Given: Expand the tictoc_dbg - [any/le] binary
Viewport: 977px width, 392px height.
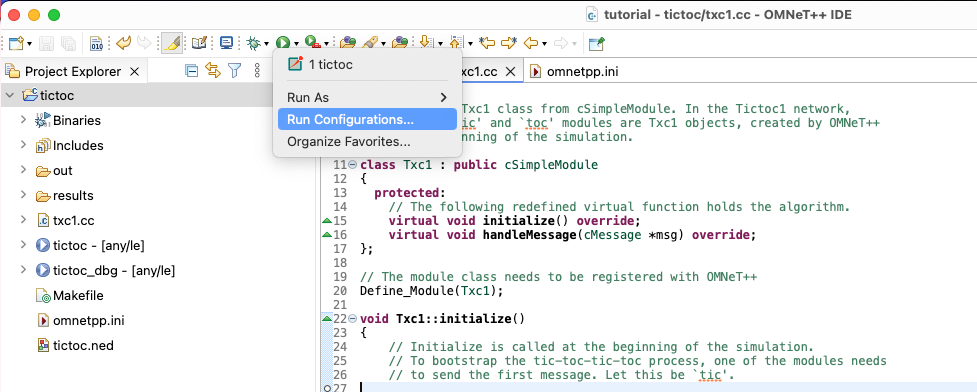Looking at the screenshot, I should coord(23,270).
